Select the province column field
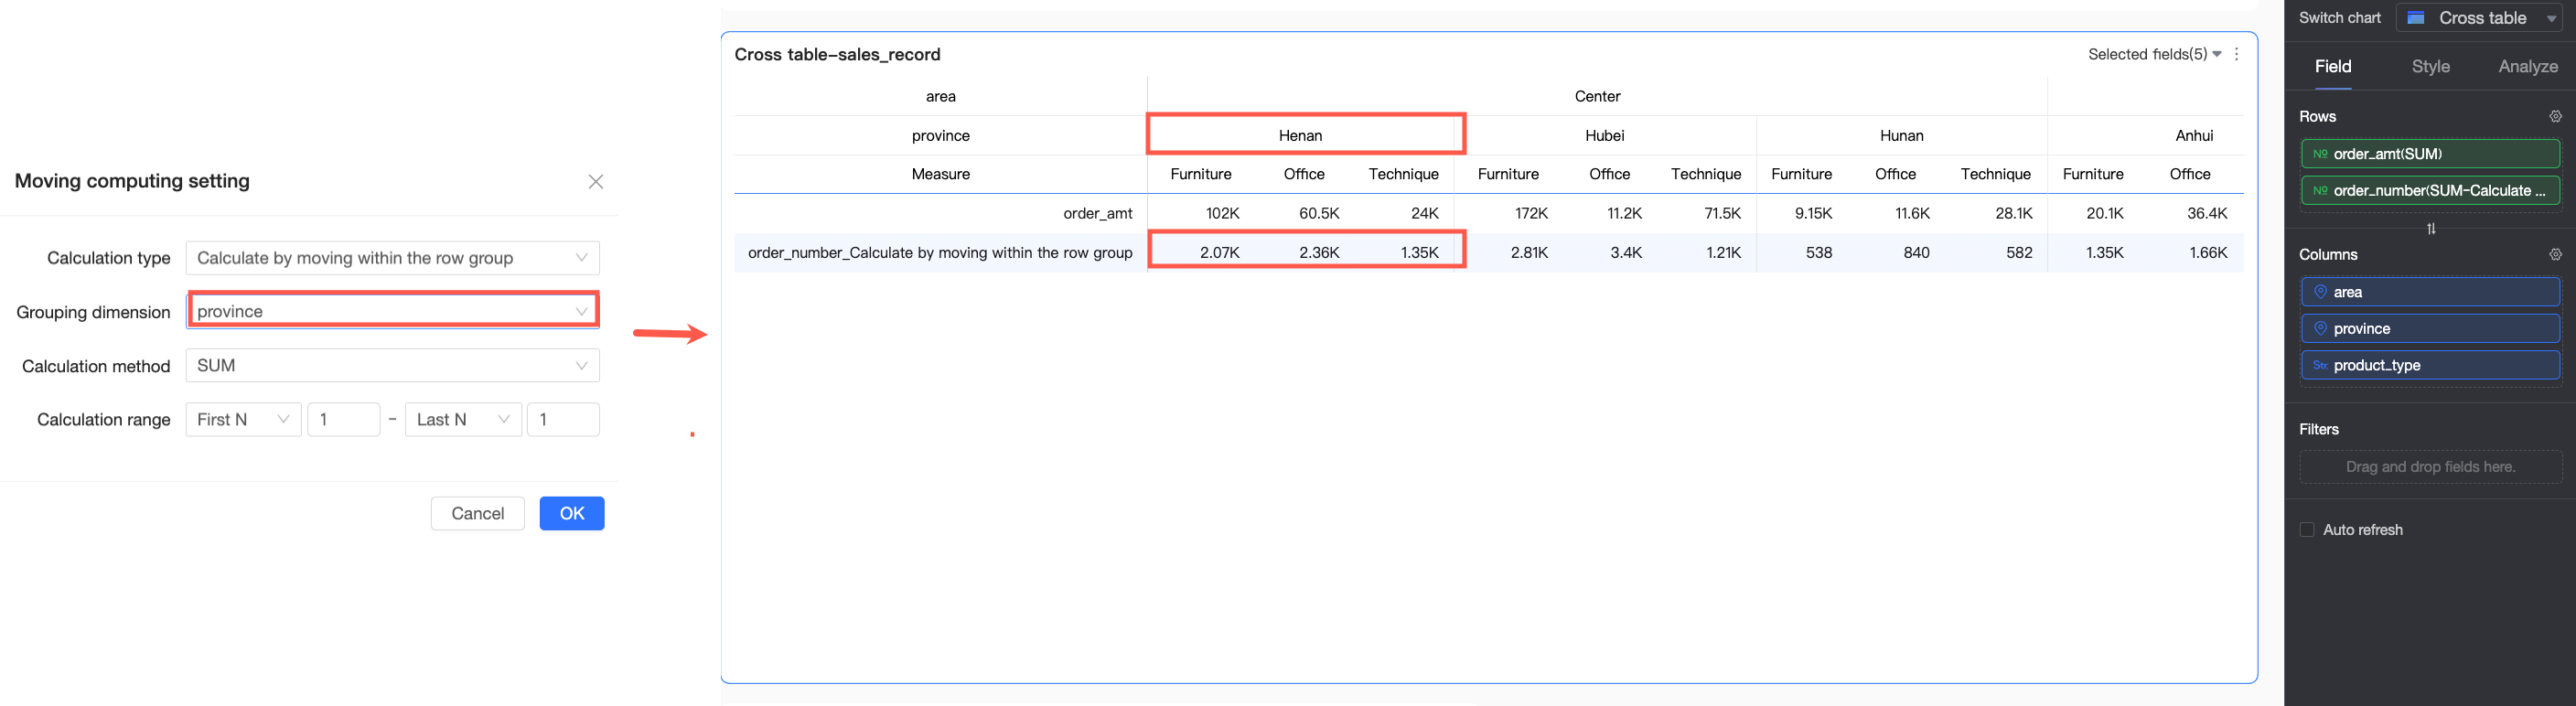Screen dimensions: 2576x706 pos(2430,328)
